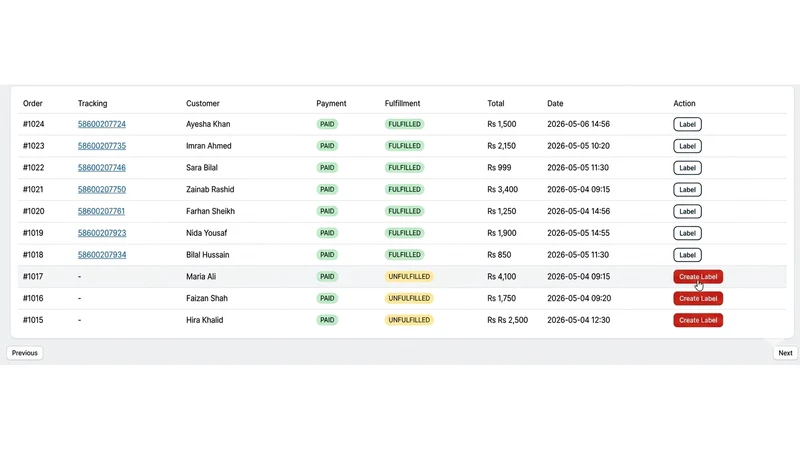Open tracking link 58600207750

click(102, 189)
